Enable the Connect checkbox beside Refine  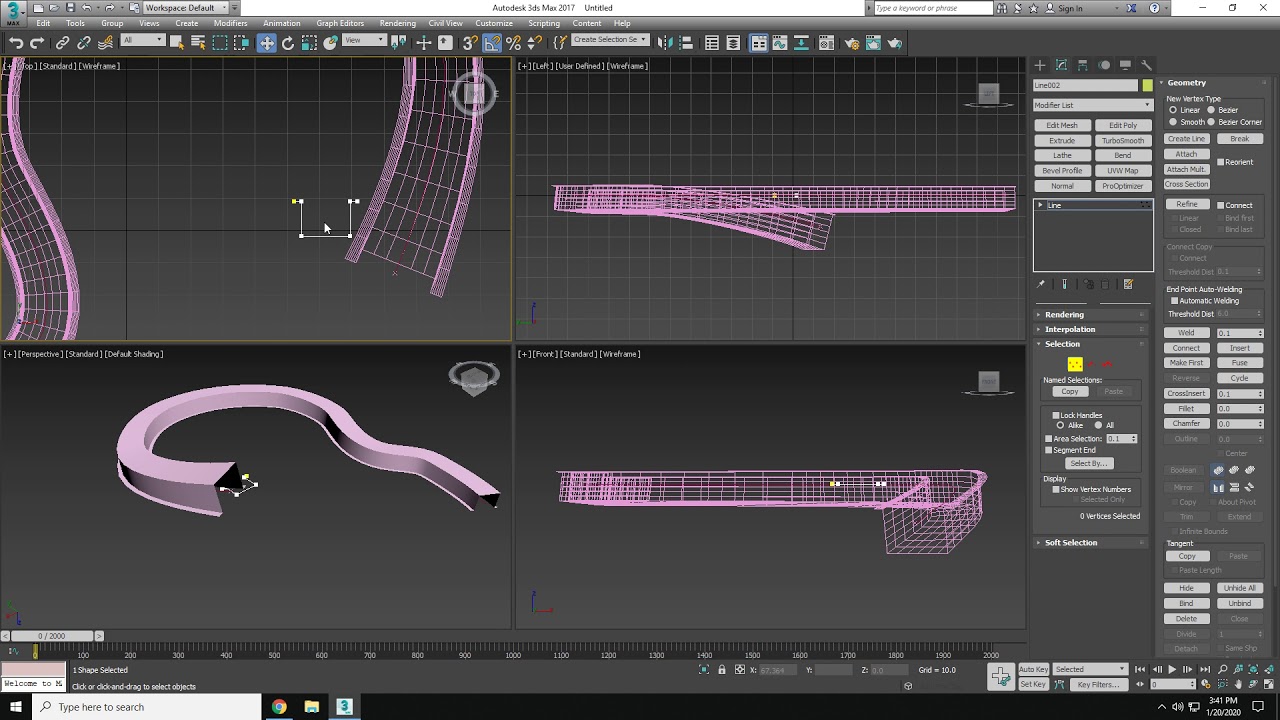point(1220,205)
